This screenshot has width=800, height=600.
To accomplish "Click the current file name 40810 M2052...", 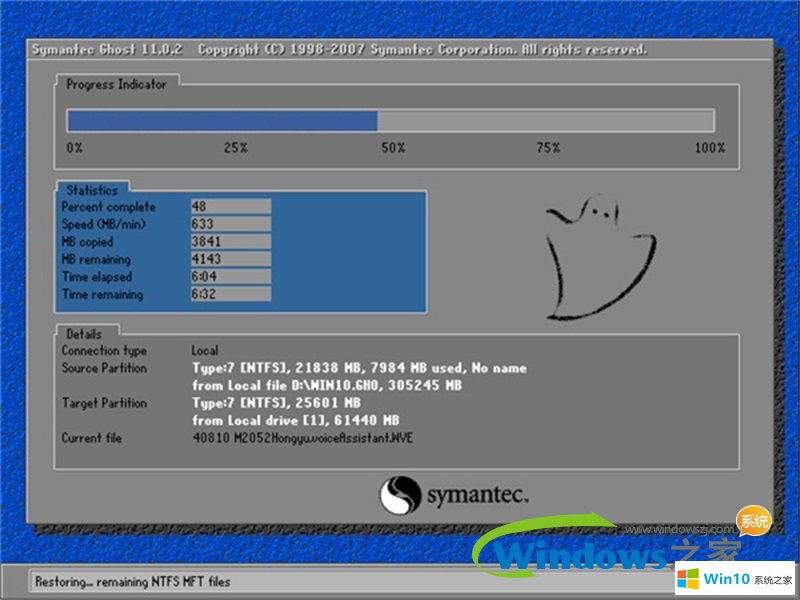I will tap(303, 438).
